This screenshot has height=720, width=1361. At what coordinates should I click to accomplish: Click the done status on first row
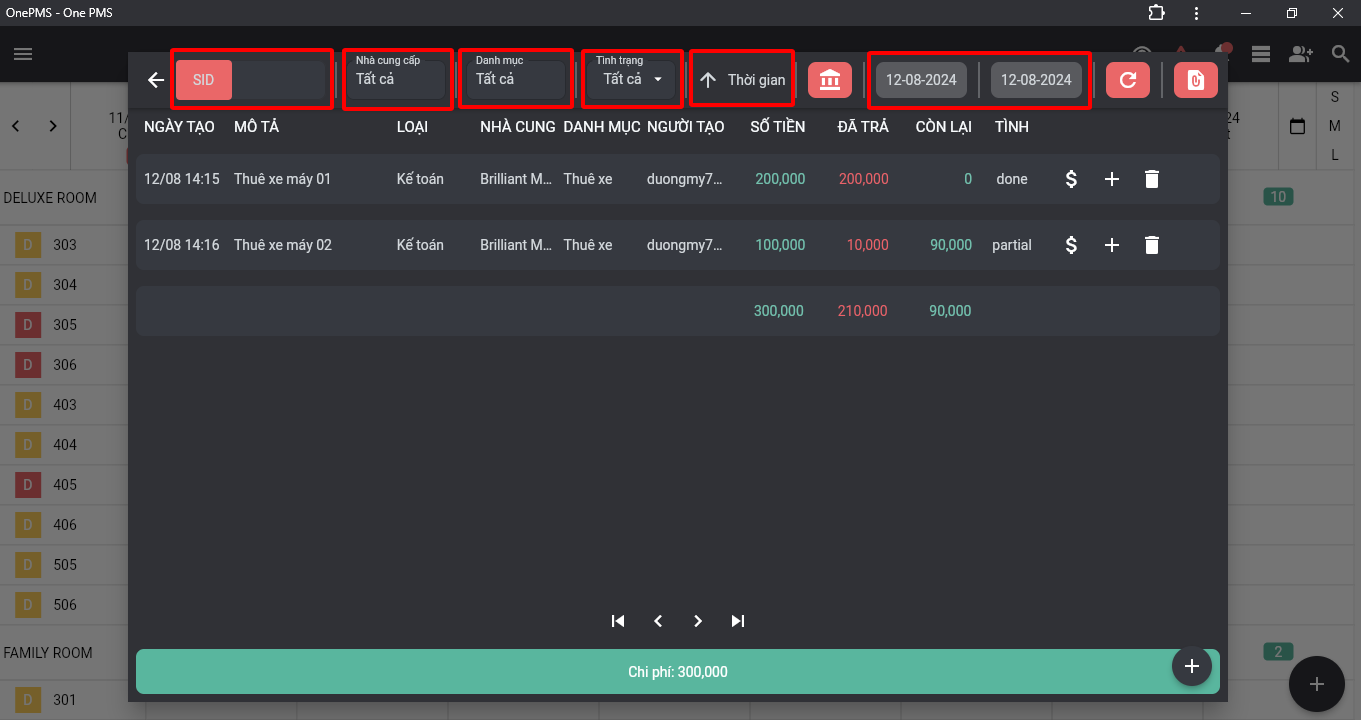tap(1012, 179)
